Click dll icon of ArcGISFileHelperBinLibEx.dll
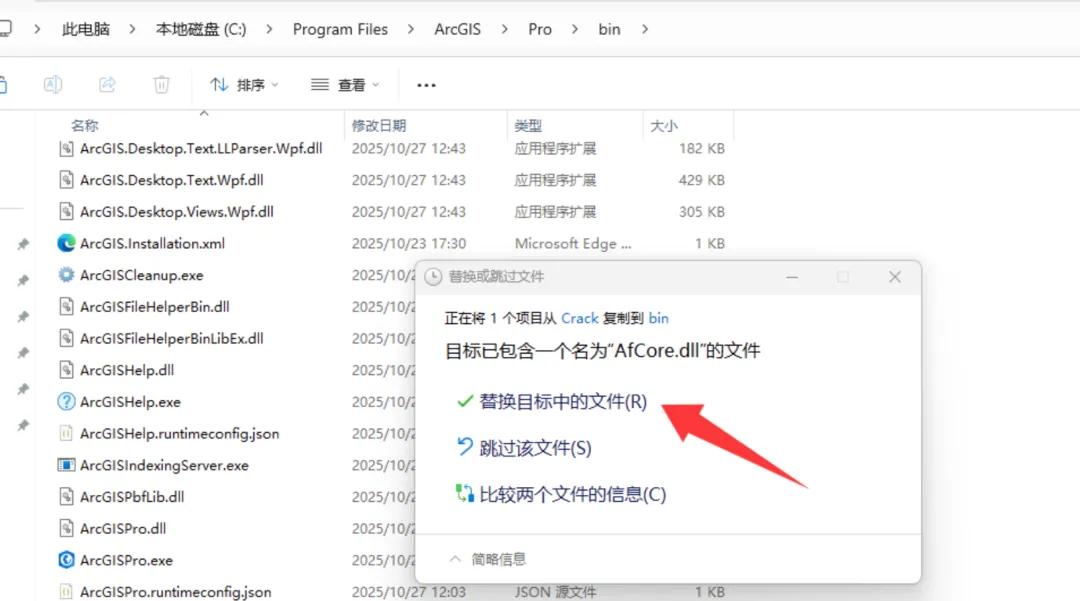This screenshot has width=1080, height=601. point(66,338)
